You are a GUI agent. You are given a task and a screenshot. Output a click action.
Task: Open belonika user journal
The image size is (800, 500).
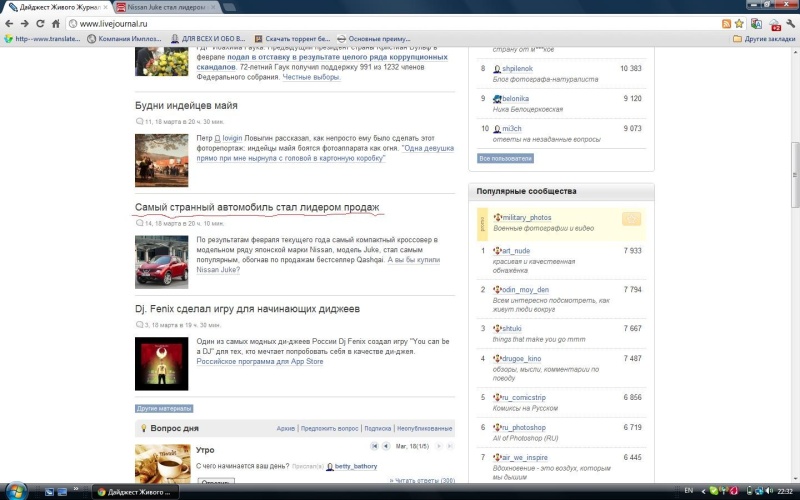pos(515,98)
